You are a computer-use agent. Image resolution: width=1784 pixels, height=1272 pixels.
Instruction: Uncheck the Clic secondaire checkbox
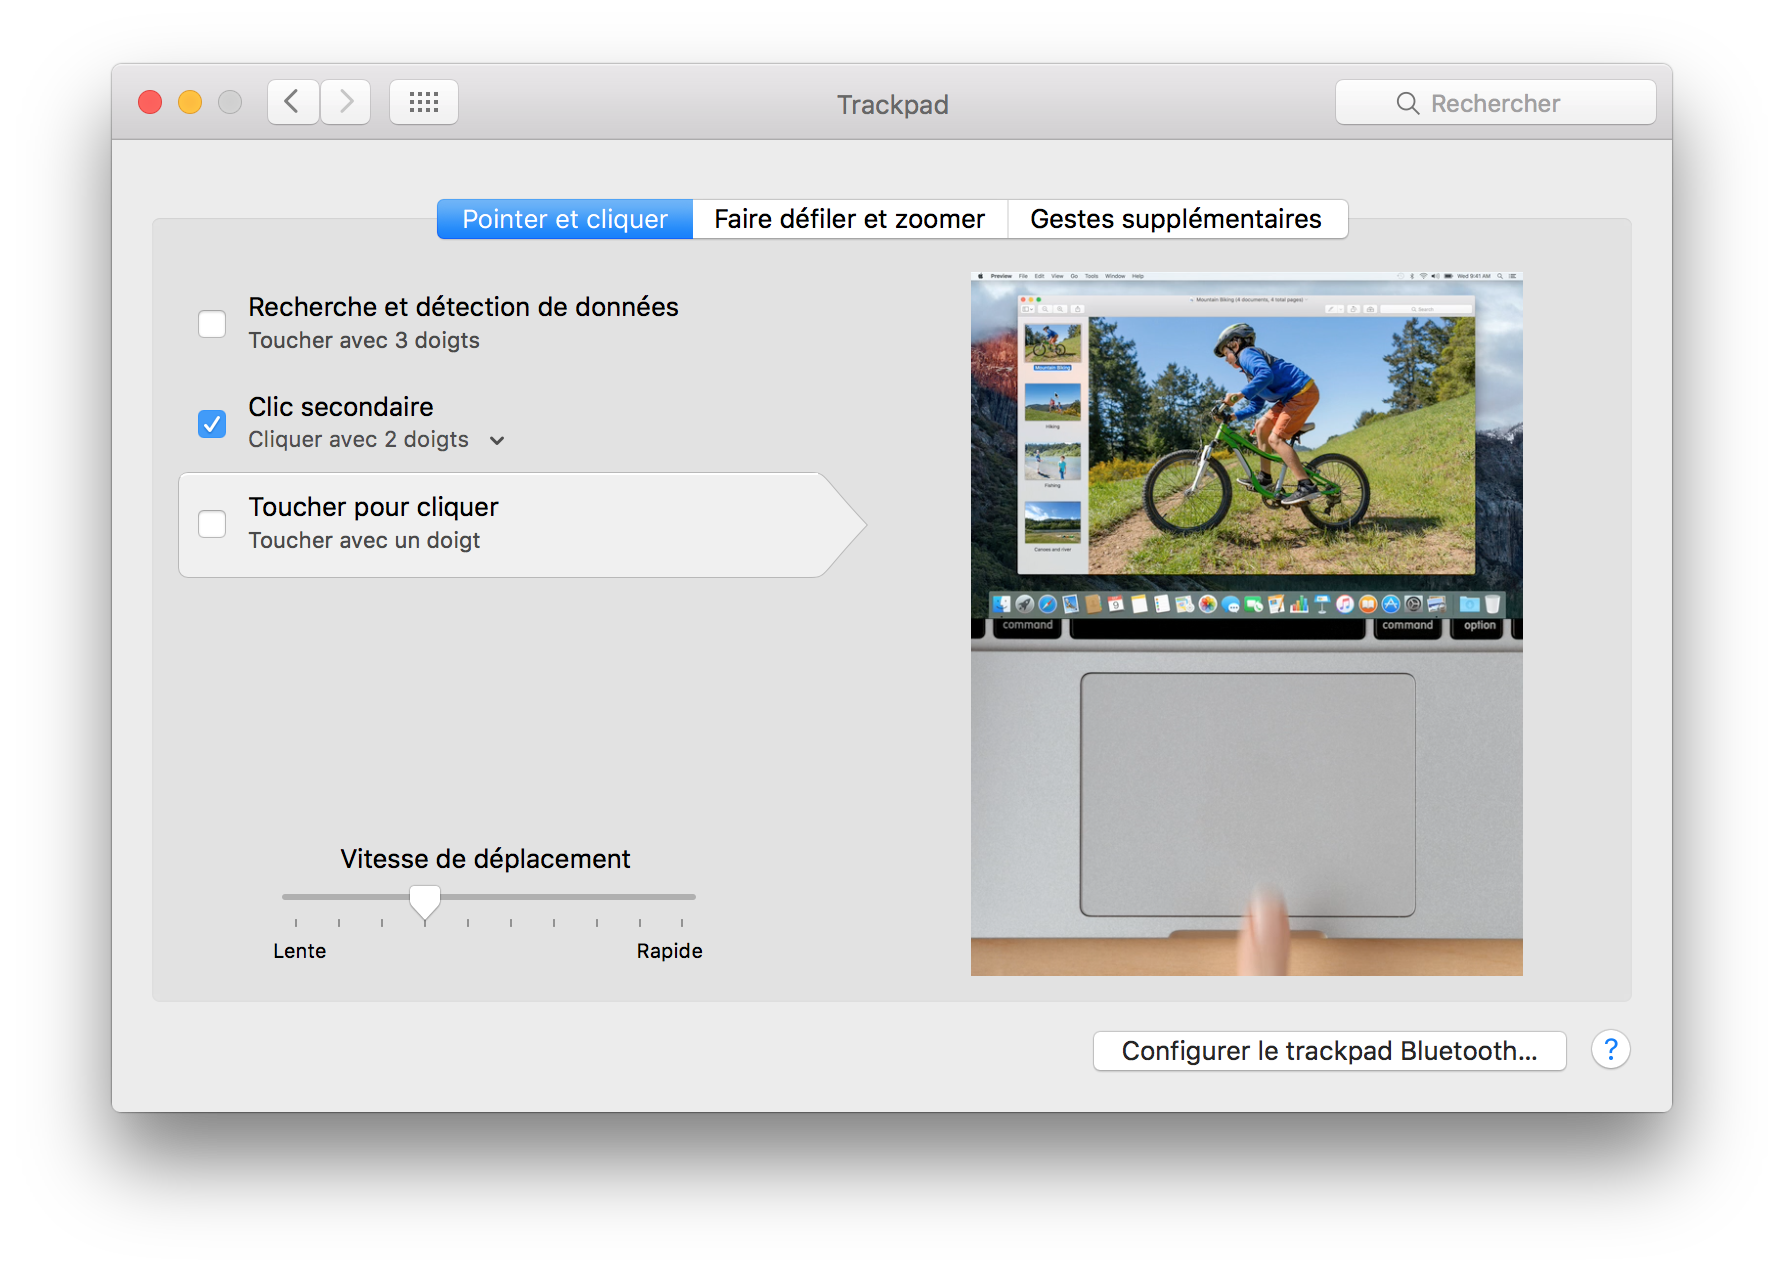click(212, 424)
